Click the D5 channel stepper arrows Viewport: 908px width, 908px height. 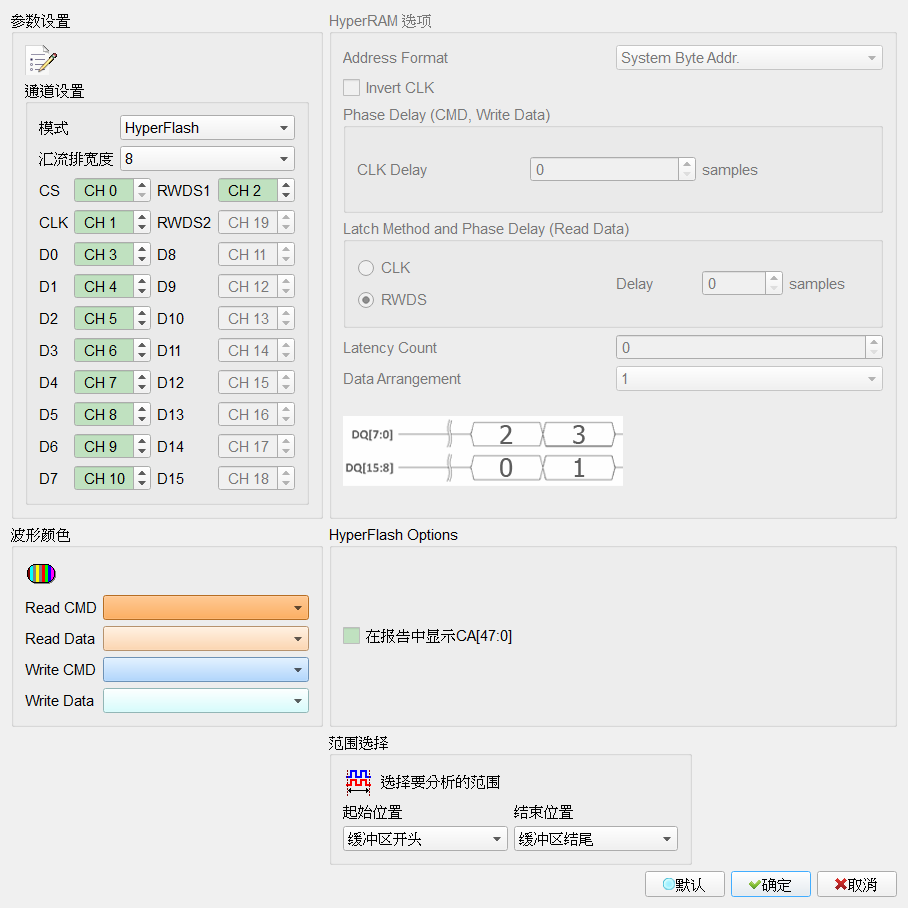pos(142,415)
